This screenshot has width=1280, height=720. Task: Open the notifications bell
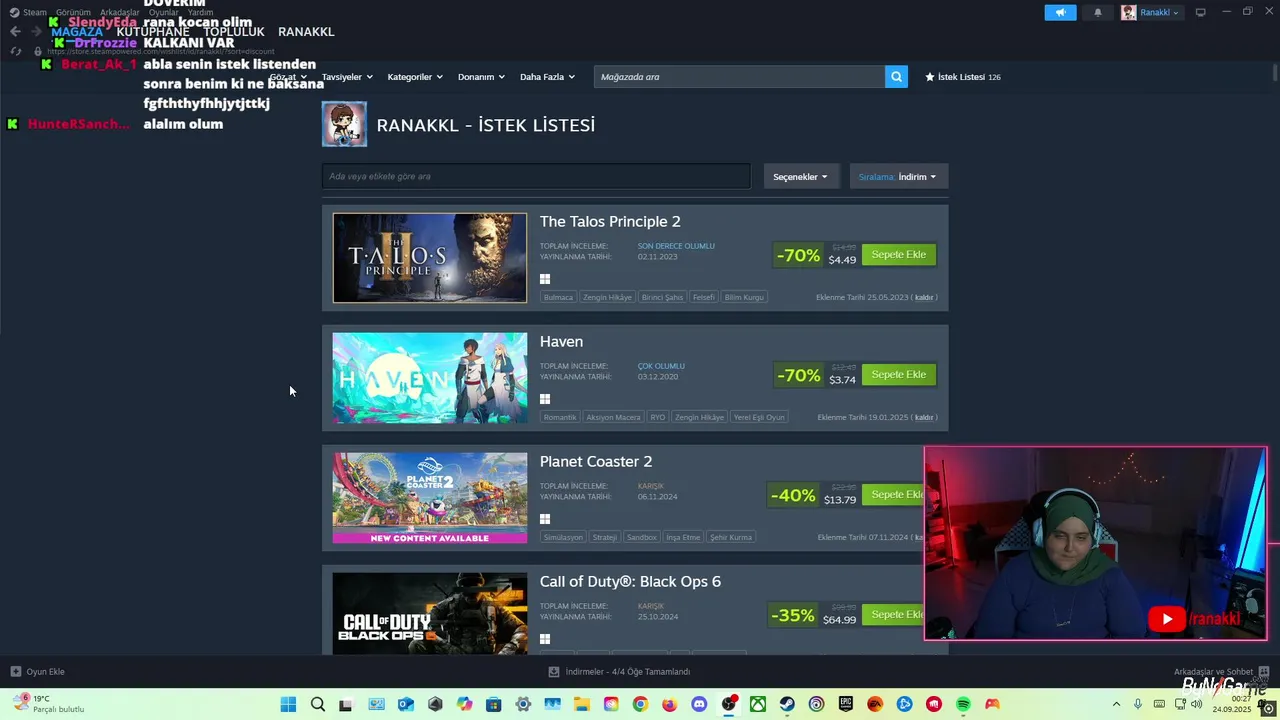pos(1098,12)
